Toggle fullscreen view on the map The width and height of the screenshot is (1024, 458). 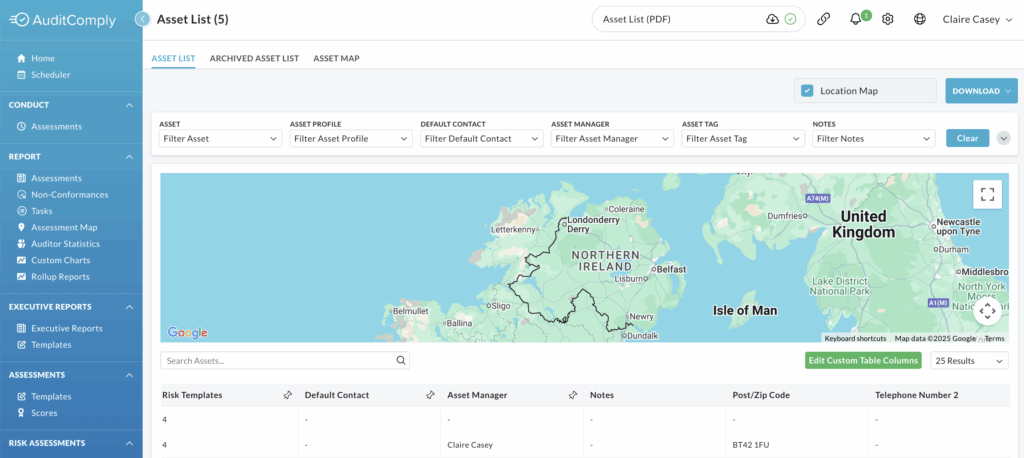[x=987, y=194]
